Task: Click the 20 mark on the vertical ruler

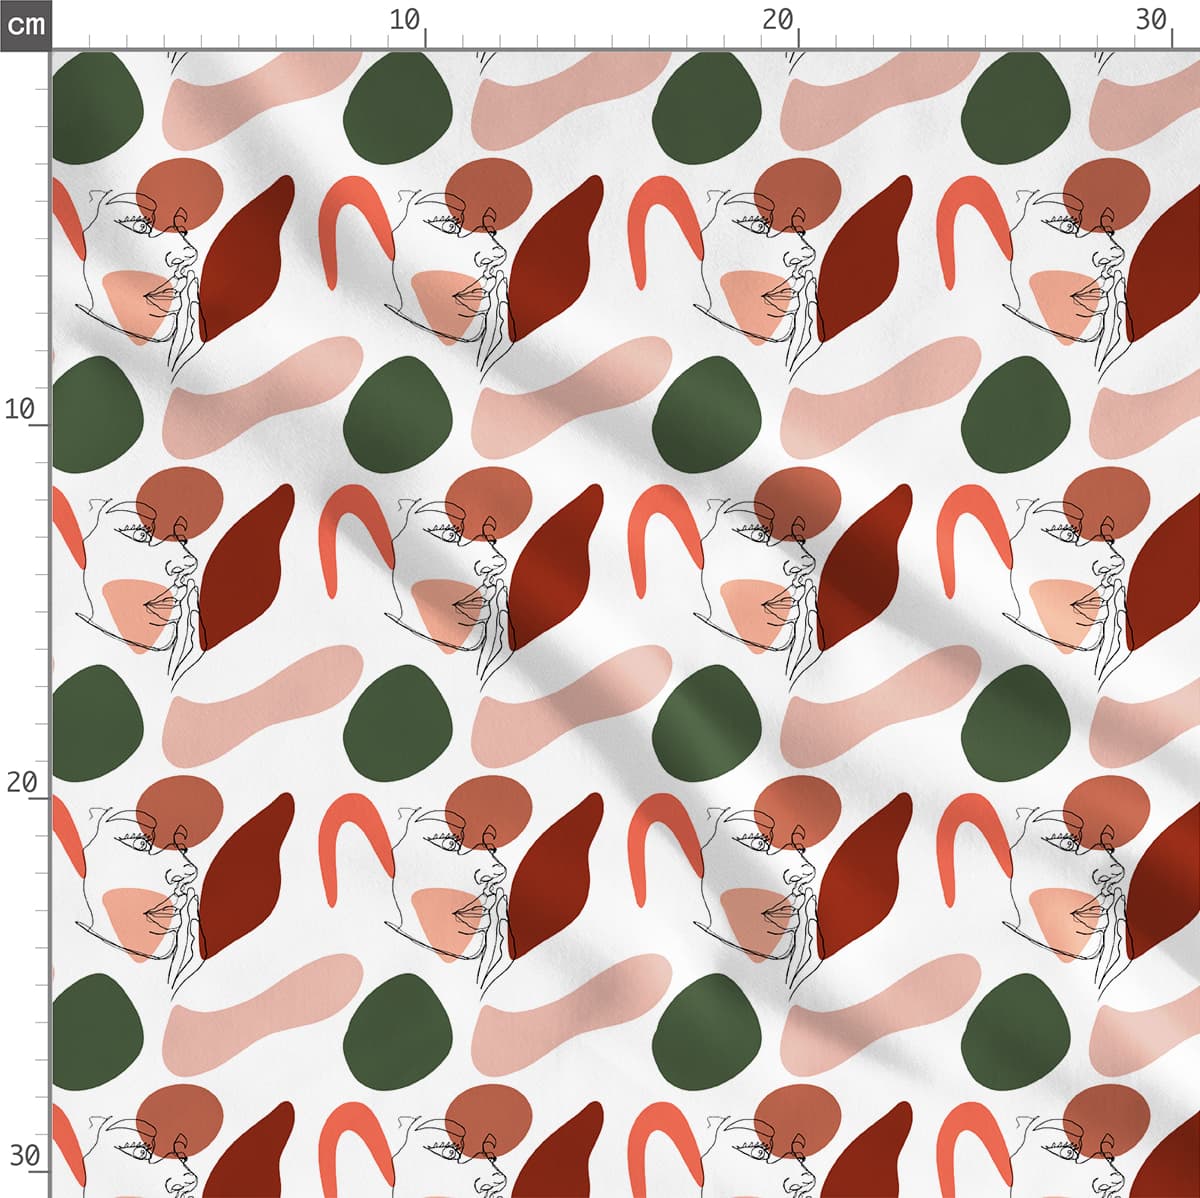Action: (20, 782)
